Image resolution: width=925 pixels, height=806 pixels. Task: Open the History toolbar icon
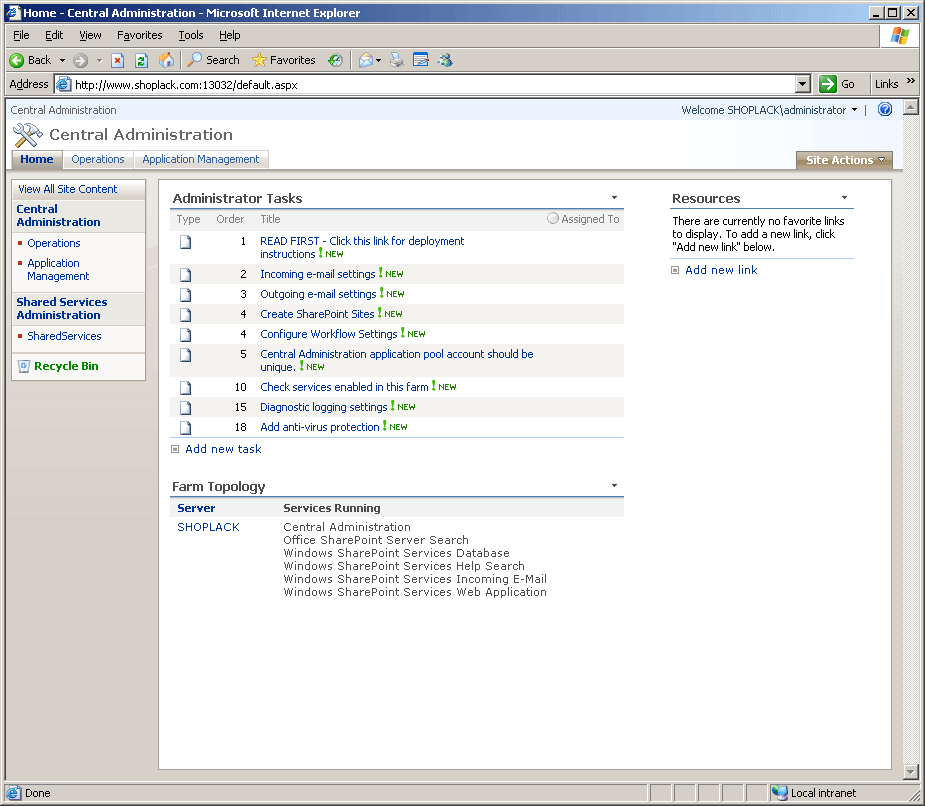tap(335, 60)
